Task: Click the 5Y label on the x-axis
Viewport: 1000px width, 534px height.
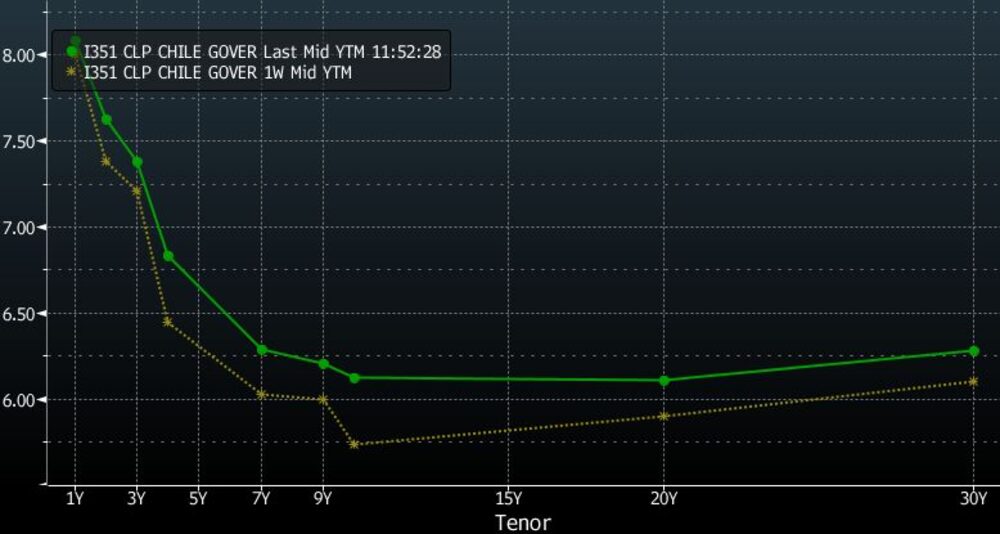Action: [x=198, y=499]
